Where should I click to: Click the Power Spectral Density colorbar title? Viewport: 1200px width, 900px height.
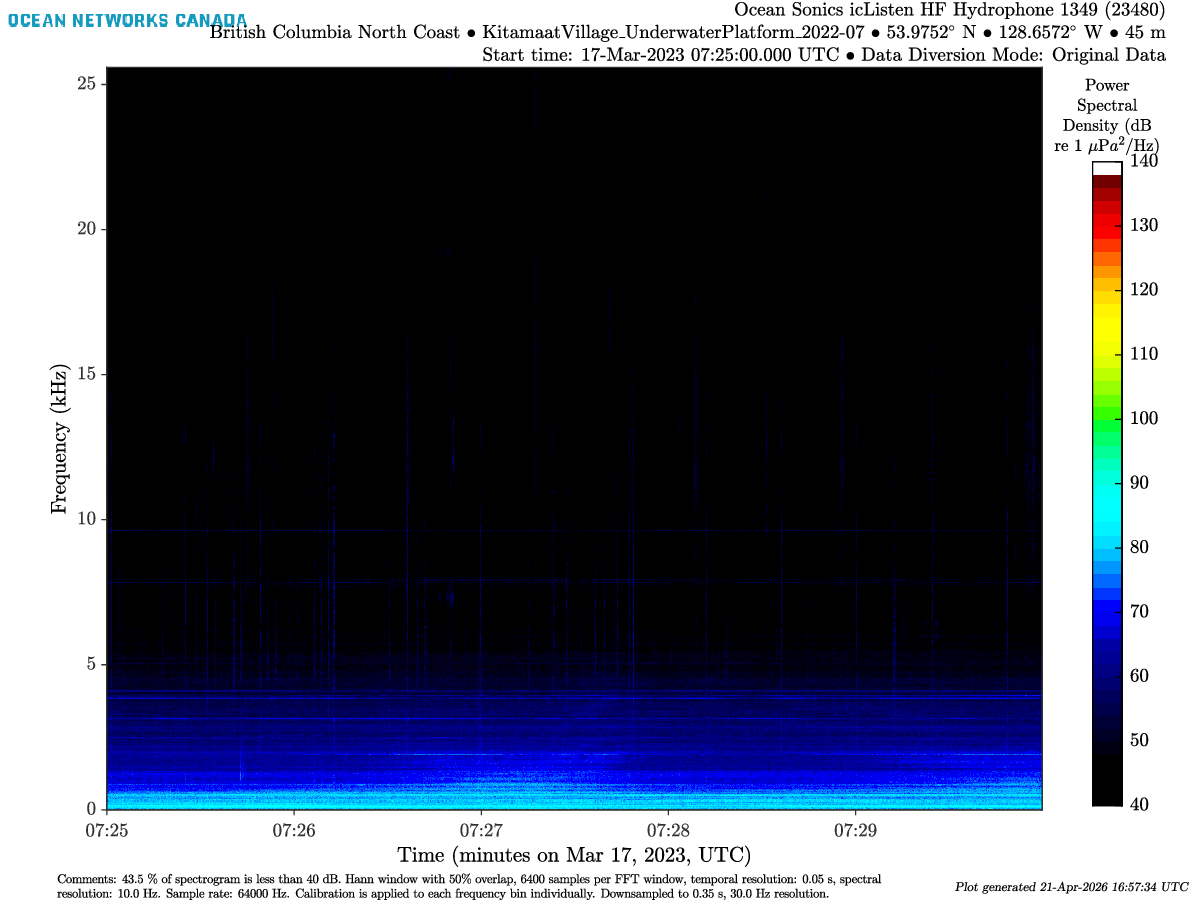(x=1106, y=115)
